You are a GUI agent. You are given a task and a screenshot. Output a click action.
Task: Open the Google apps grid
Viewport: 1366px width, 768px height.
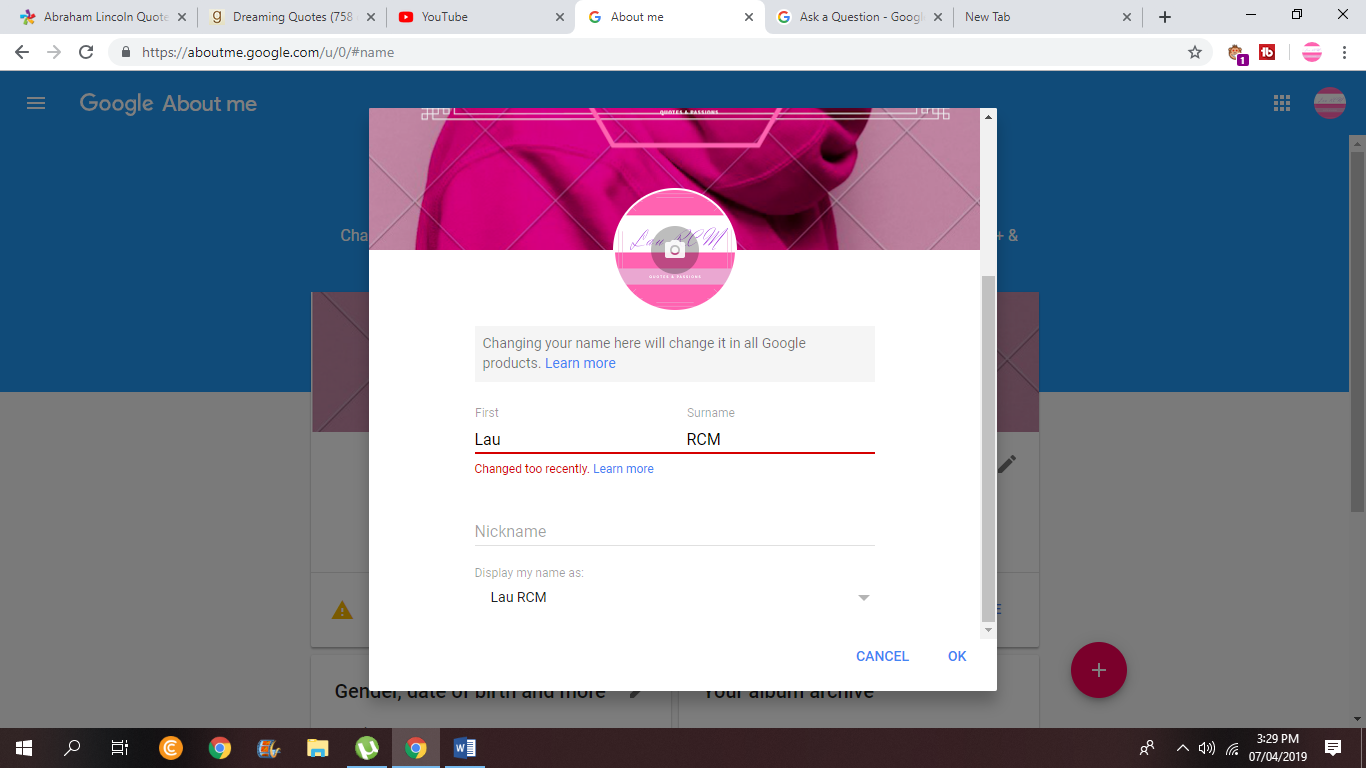click(x=1281, y=103)
